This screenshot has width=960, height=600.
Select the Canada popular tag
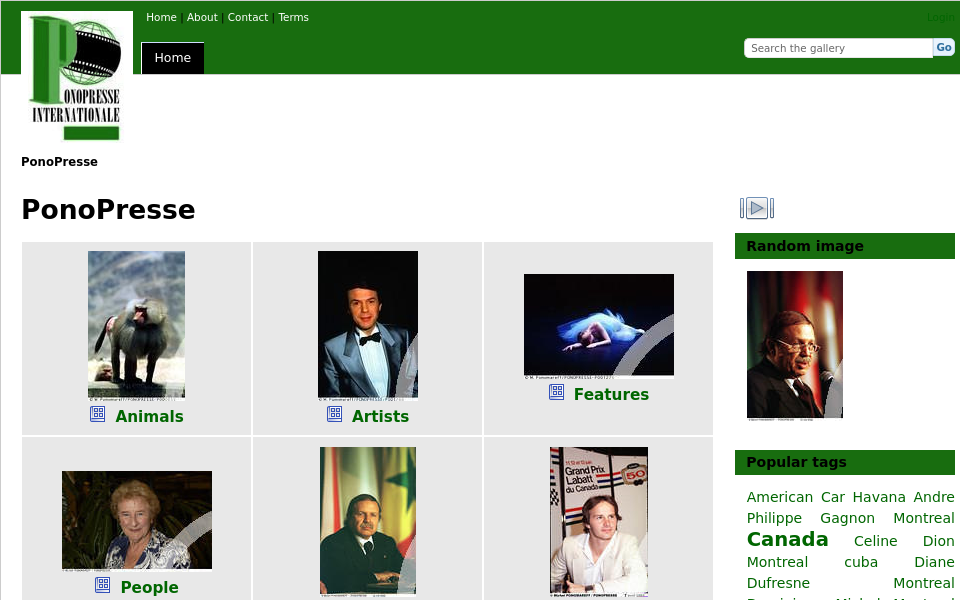(x=787, y=539)
